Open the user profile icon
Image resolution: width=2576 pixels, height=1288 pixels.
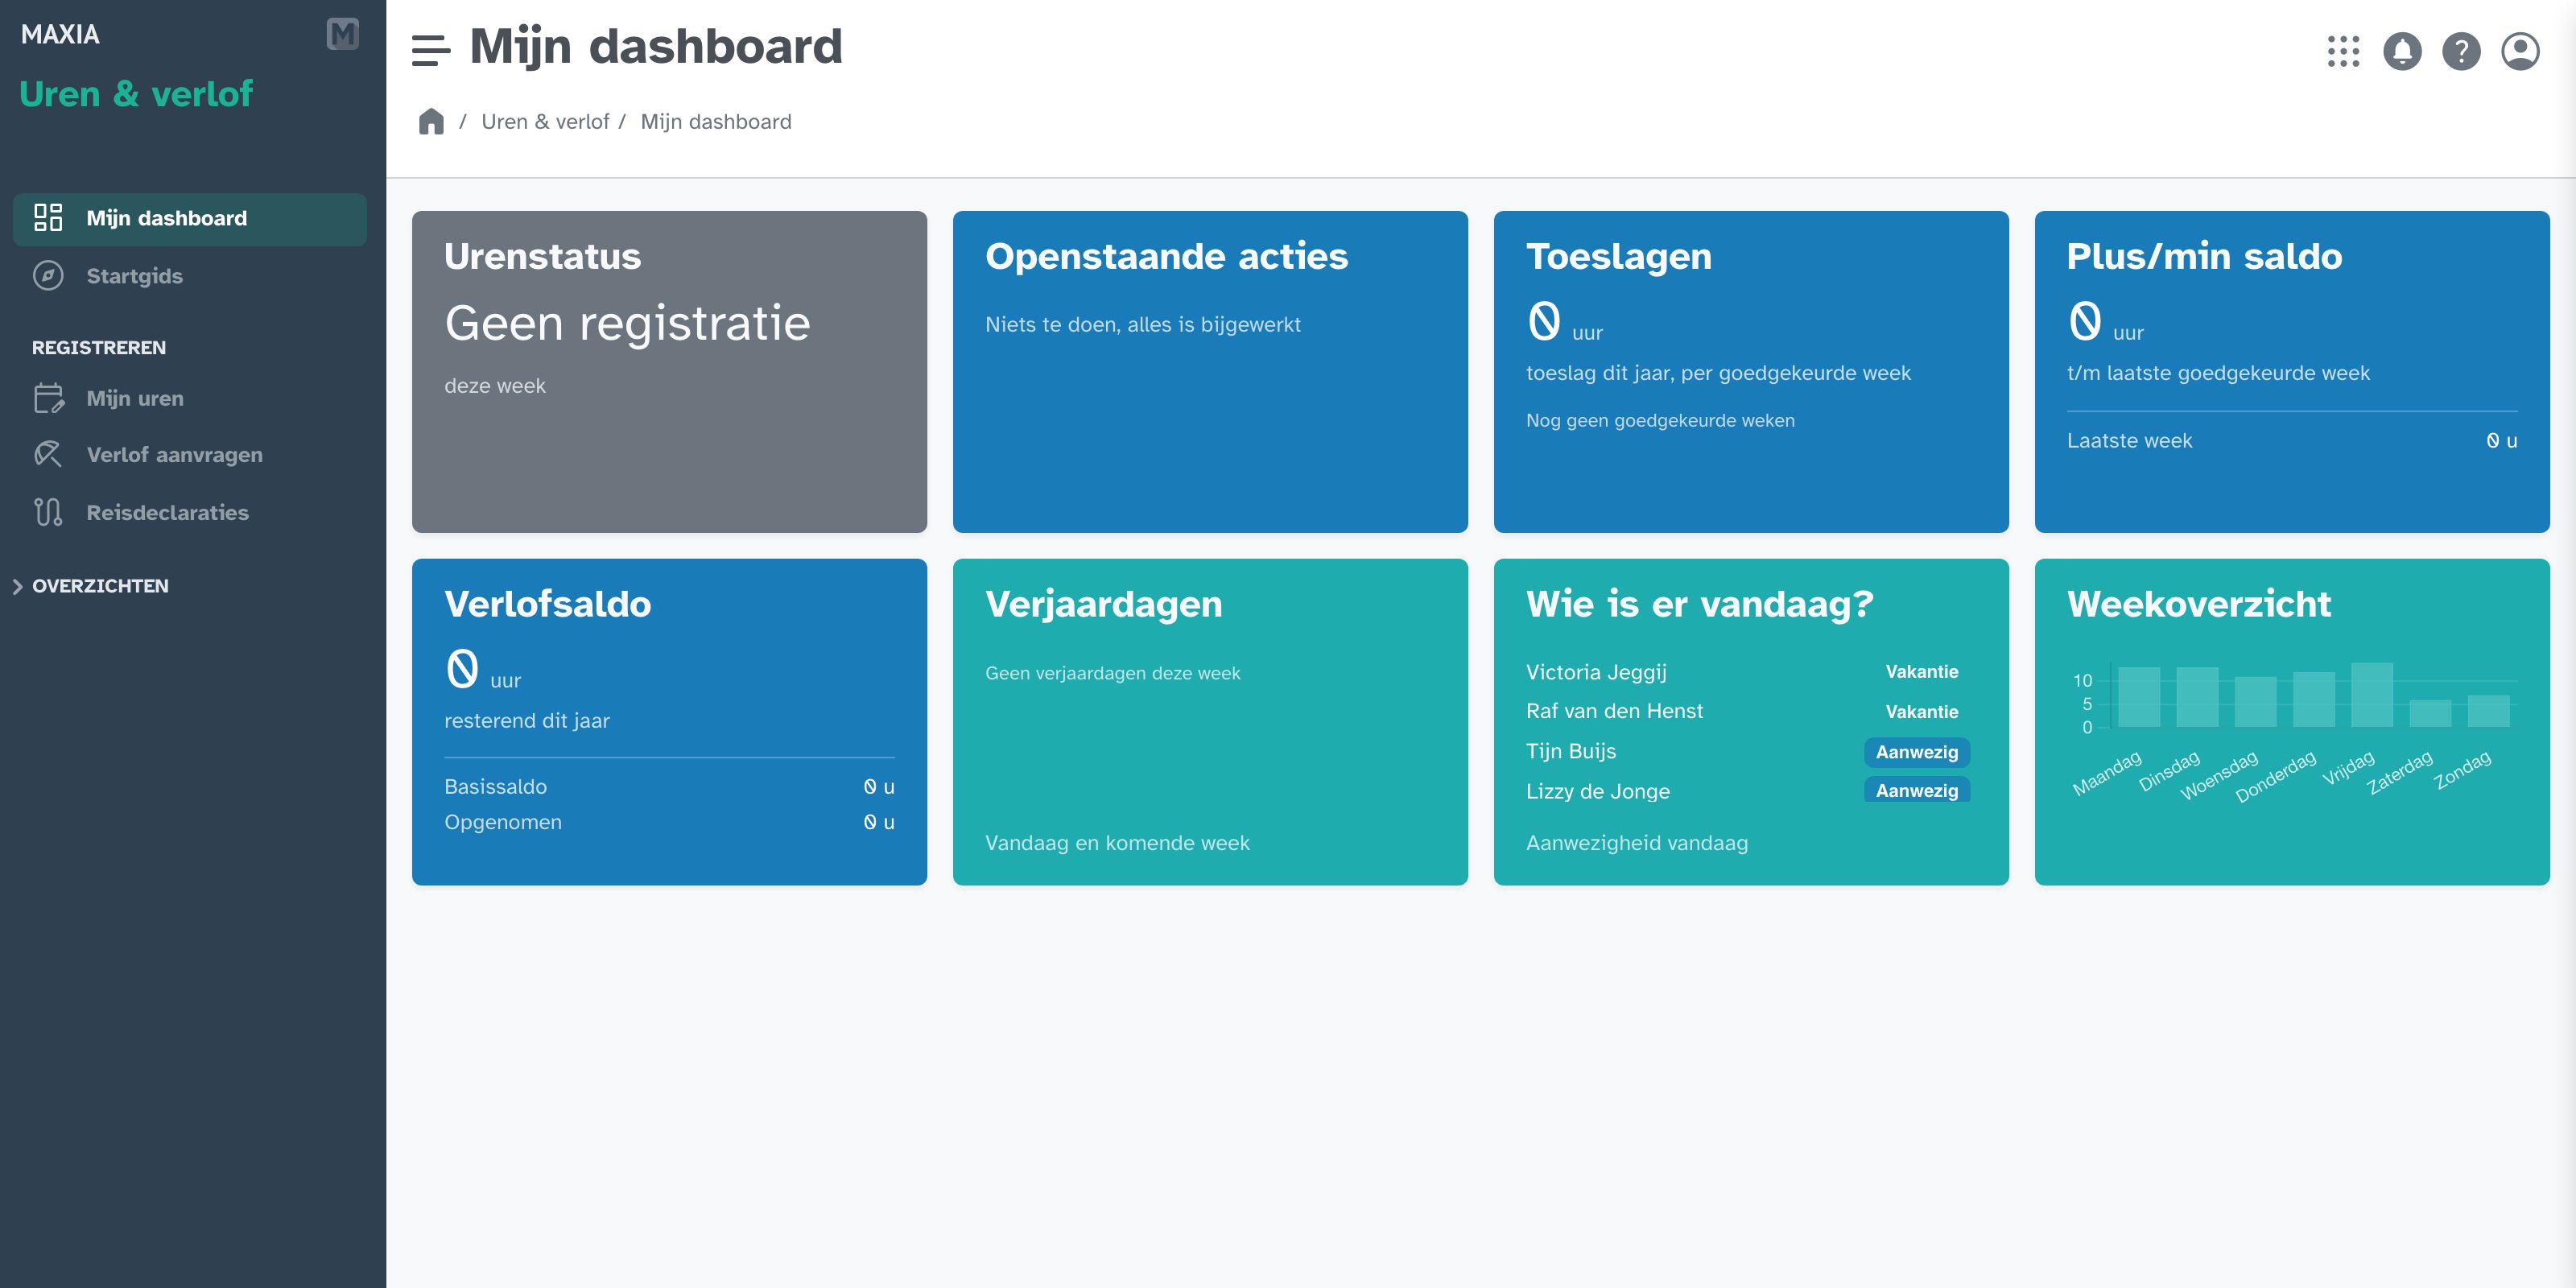(x=2520, y=51)
